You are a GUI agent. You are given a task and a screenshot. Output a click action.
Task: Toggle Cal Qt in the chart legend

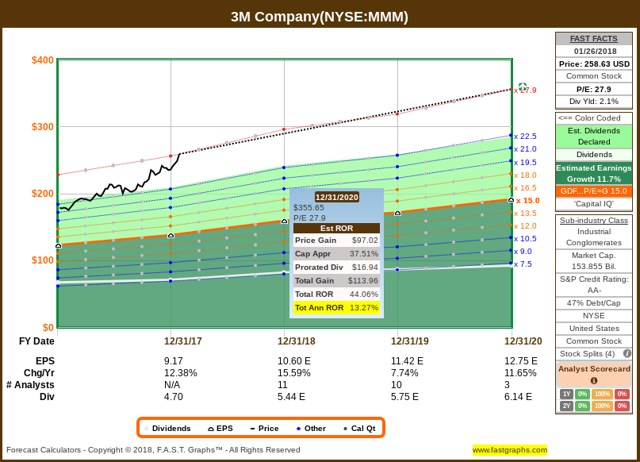[x=359, y=428]
